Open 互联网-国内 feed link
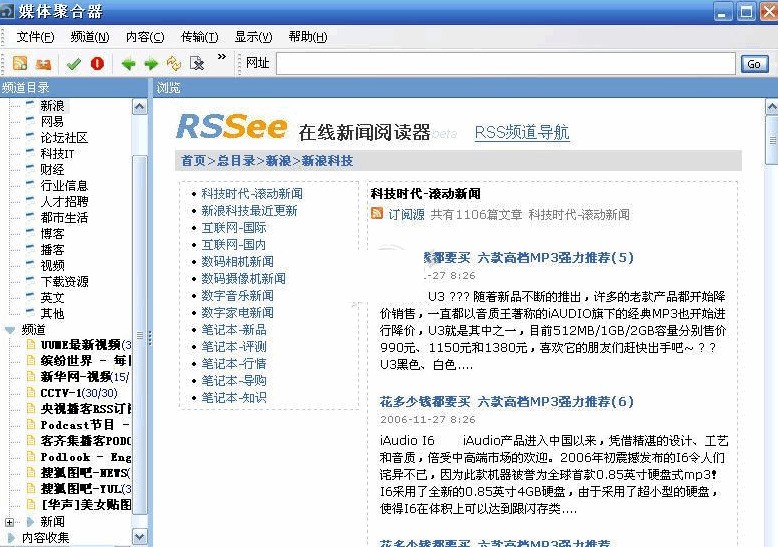 [x=234, y=245]
